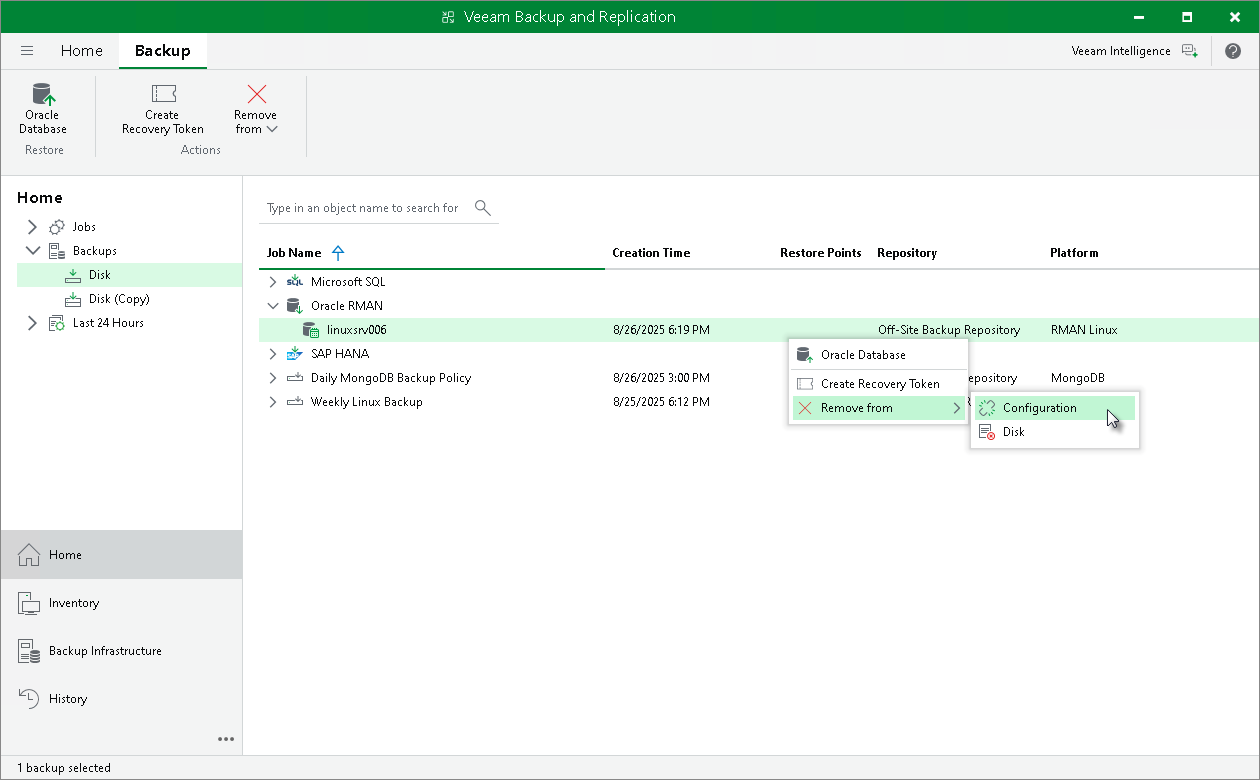Screen dimensions: 1260x780
Task: Expand the Jobs tree node
Action: pyautogui.click(x=32, y=227)
